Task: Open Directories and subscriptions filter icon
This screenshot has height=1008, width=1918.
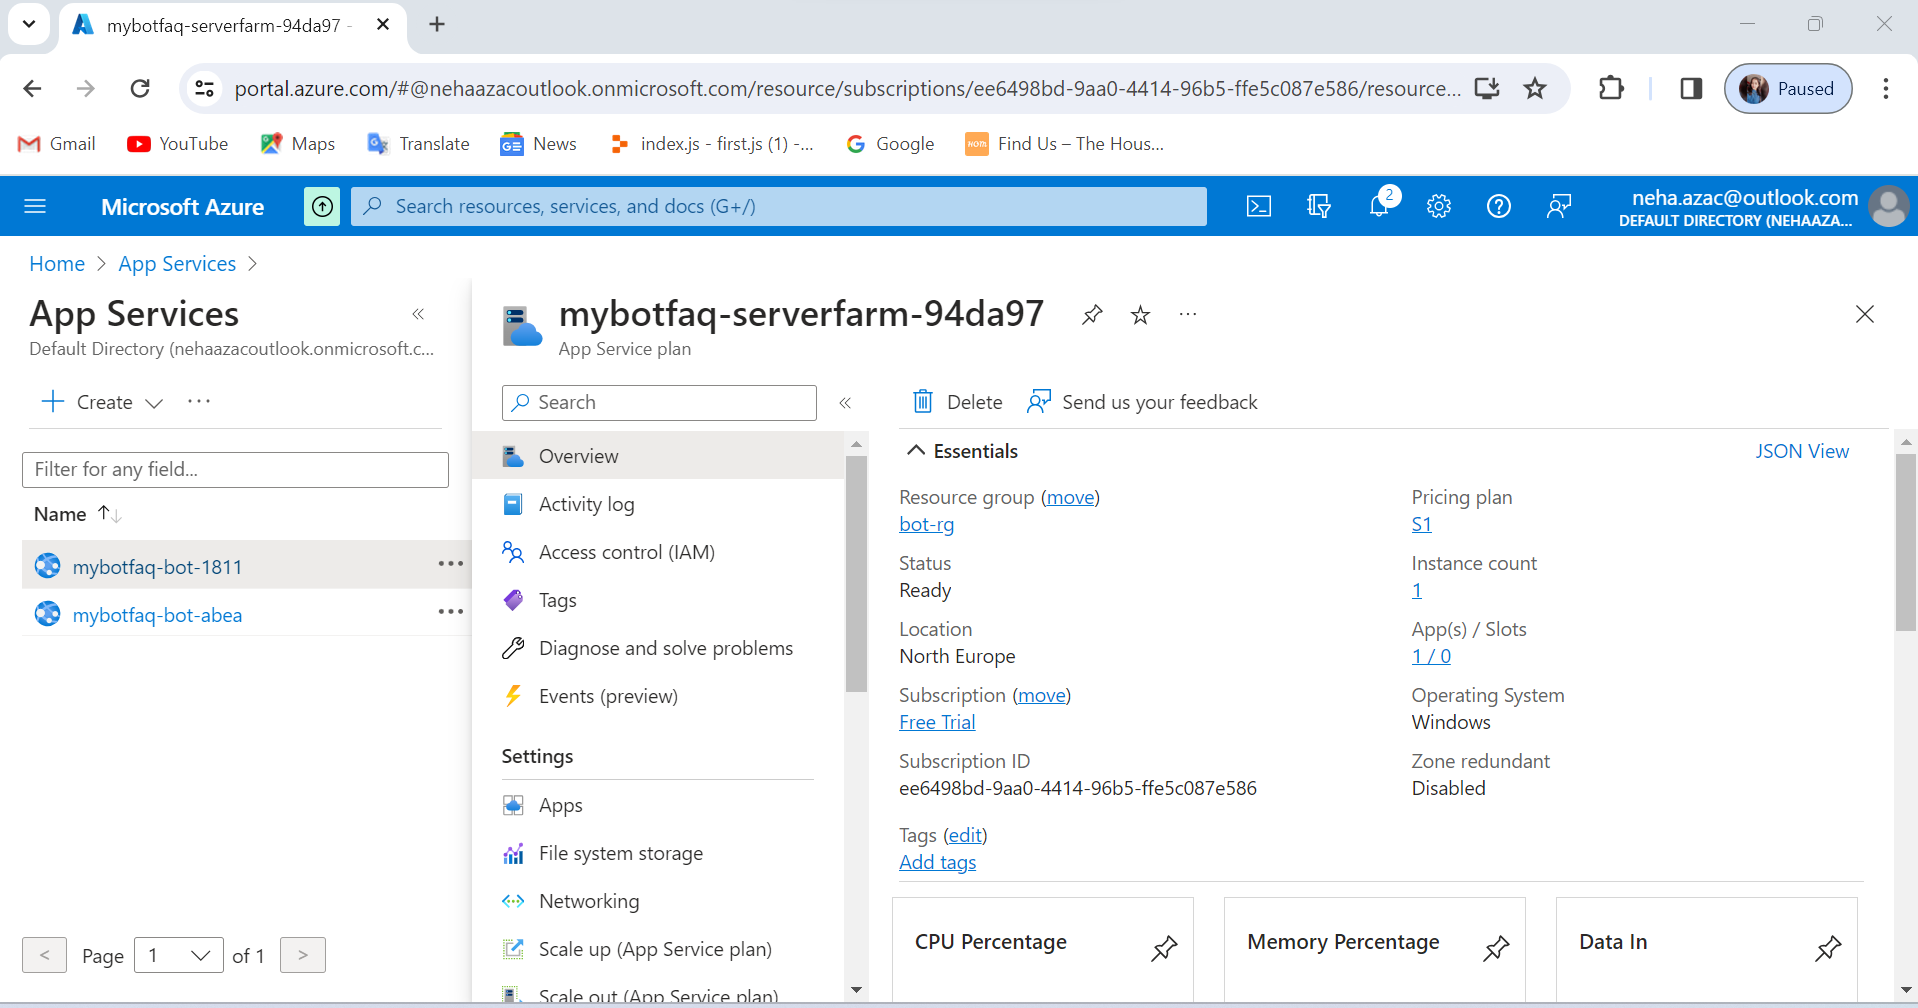Action: pos(1318,206)
